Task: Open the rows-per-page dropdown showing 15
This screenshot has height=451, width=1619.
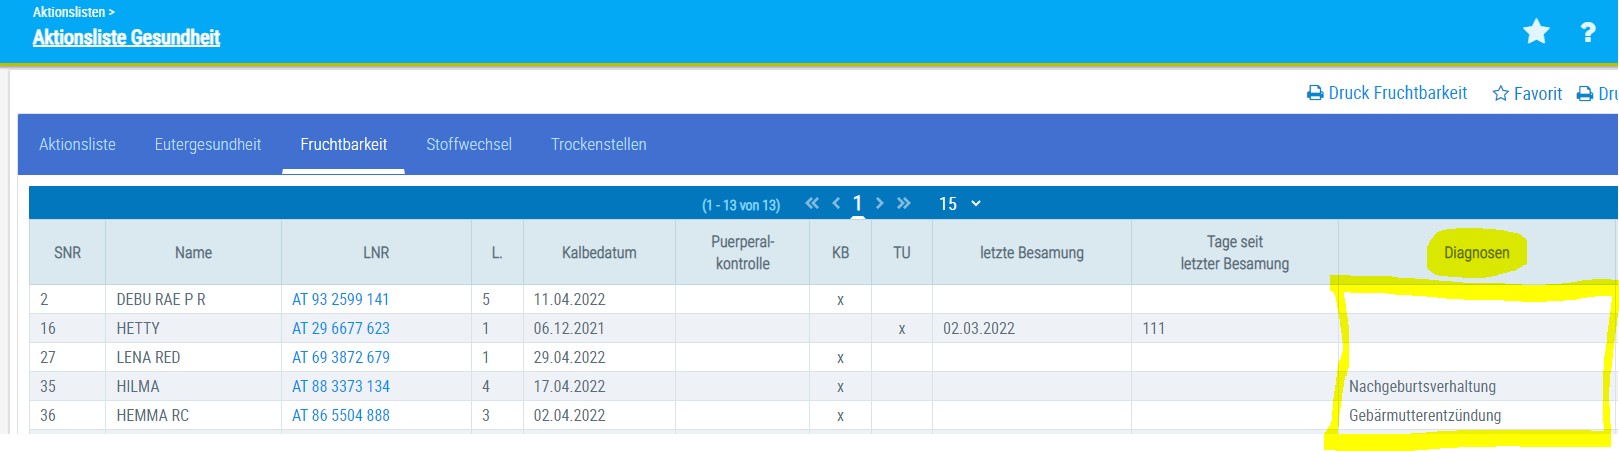Action: coord(960,204)
